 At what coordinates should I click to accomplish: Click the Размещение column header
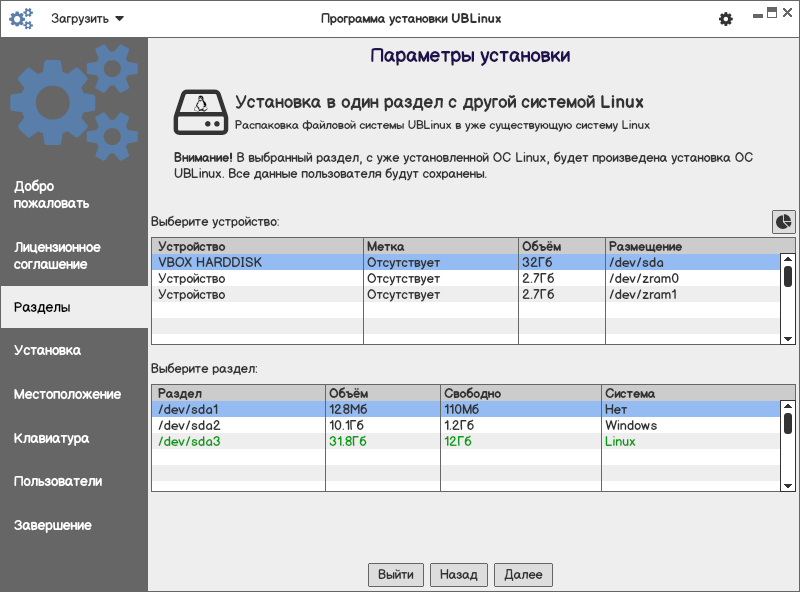(700, 246)
